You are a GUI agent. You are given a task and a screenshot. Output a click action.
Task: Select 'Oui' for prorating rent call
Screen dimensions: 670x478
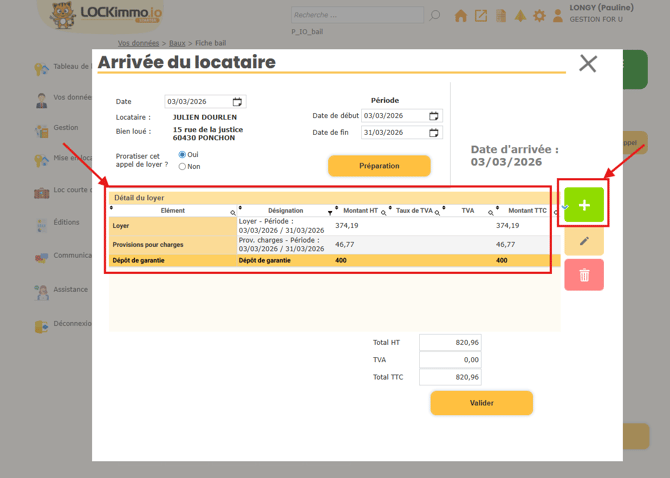coord(182,155)
